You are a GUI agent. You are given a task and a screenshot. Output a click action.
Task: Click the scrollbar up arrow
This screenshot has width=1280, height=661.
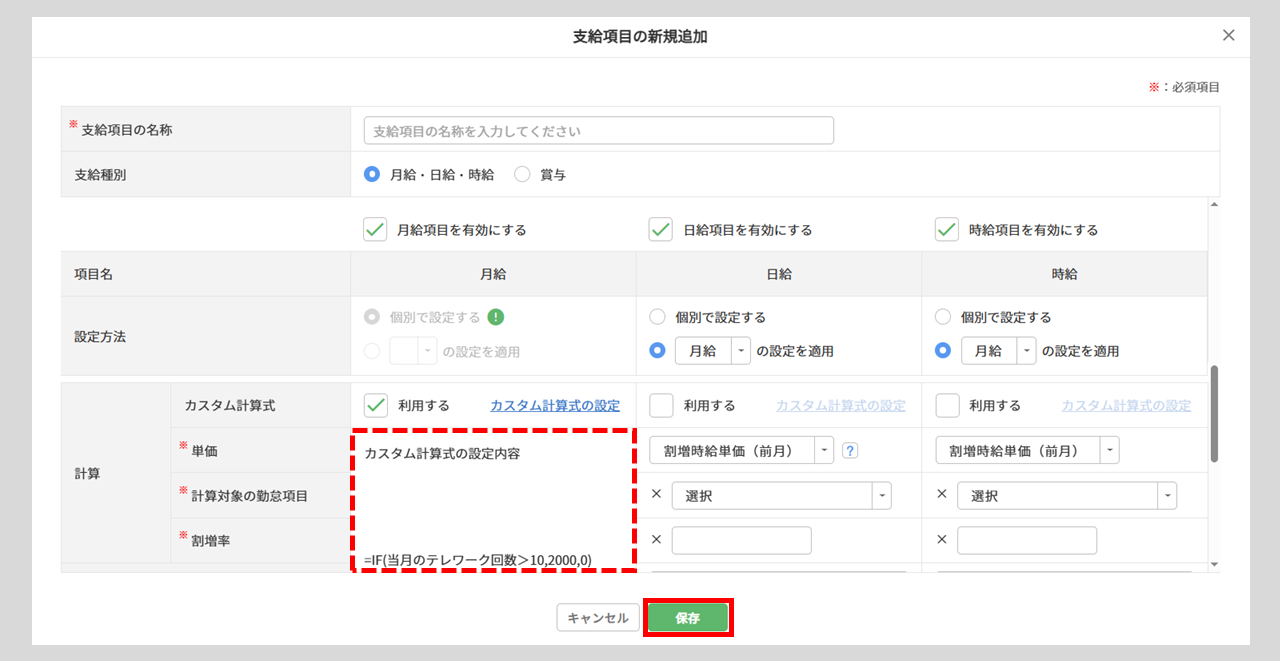(1214, 204)
